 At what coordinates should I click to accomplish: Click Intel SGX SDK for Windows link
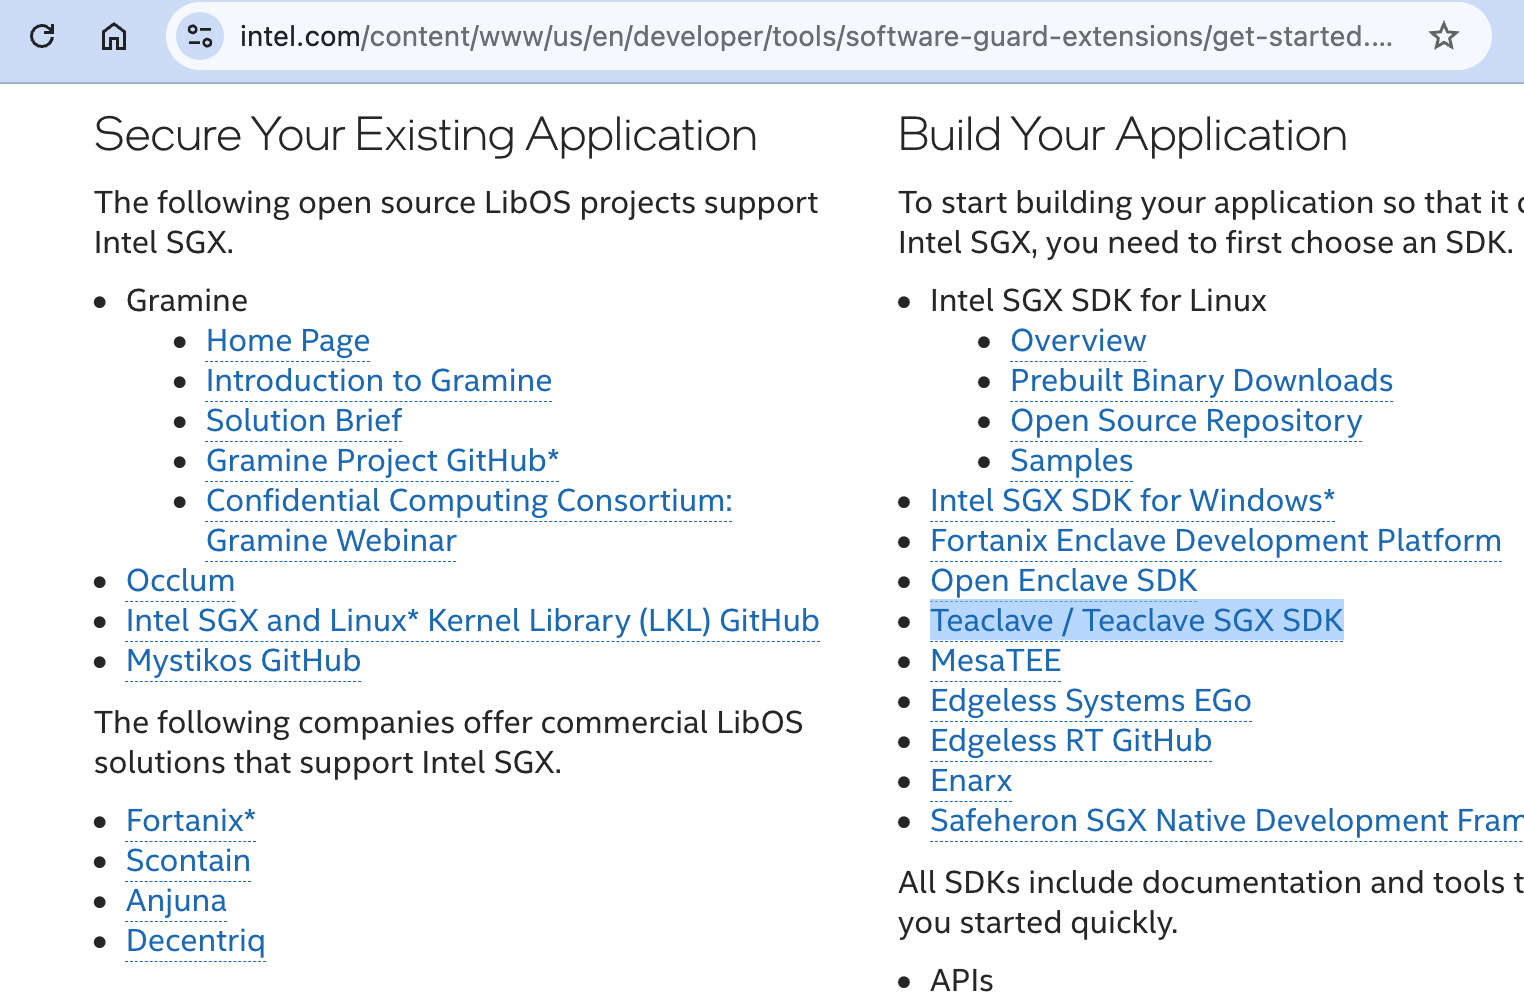pyautogui.click(x=1132, y=501)
